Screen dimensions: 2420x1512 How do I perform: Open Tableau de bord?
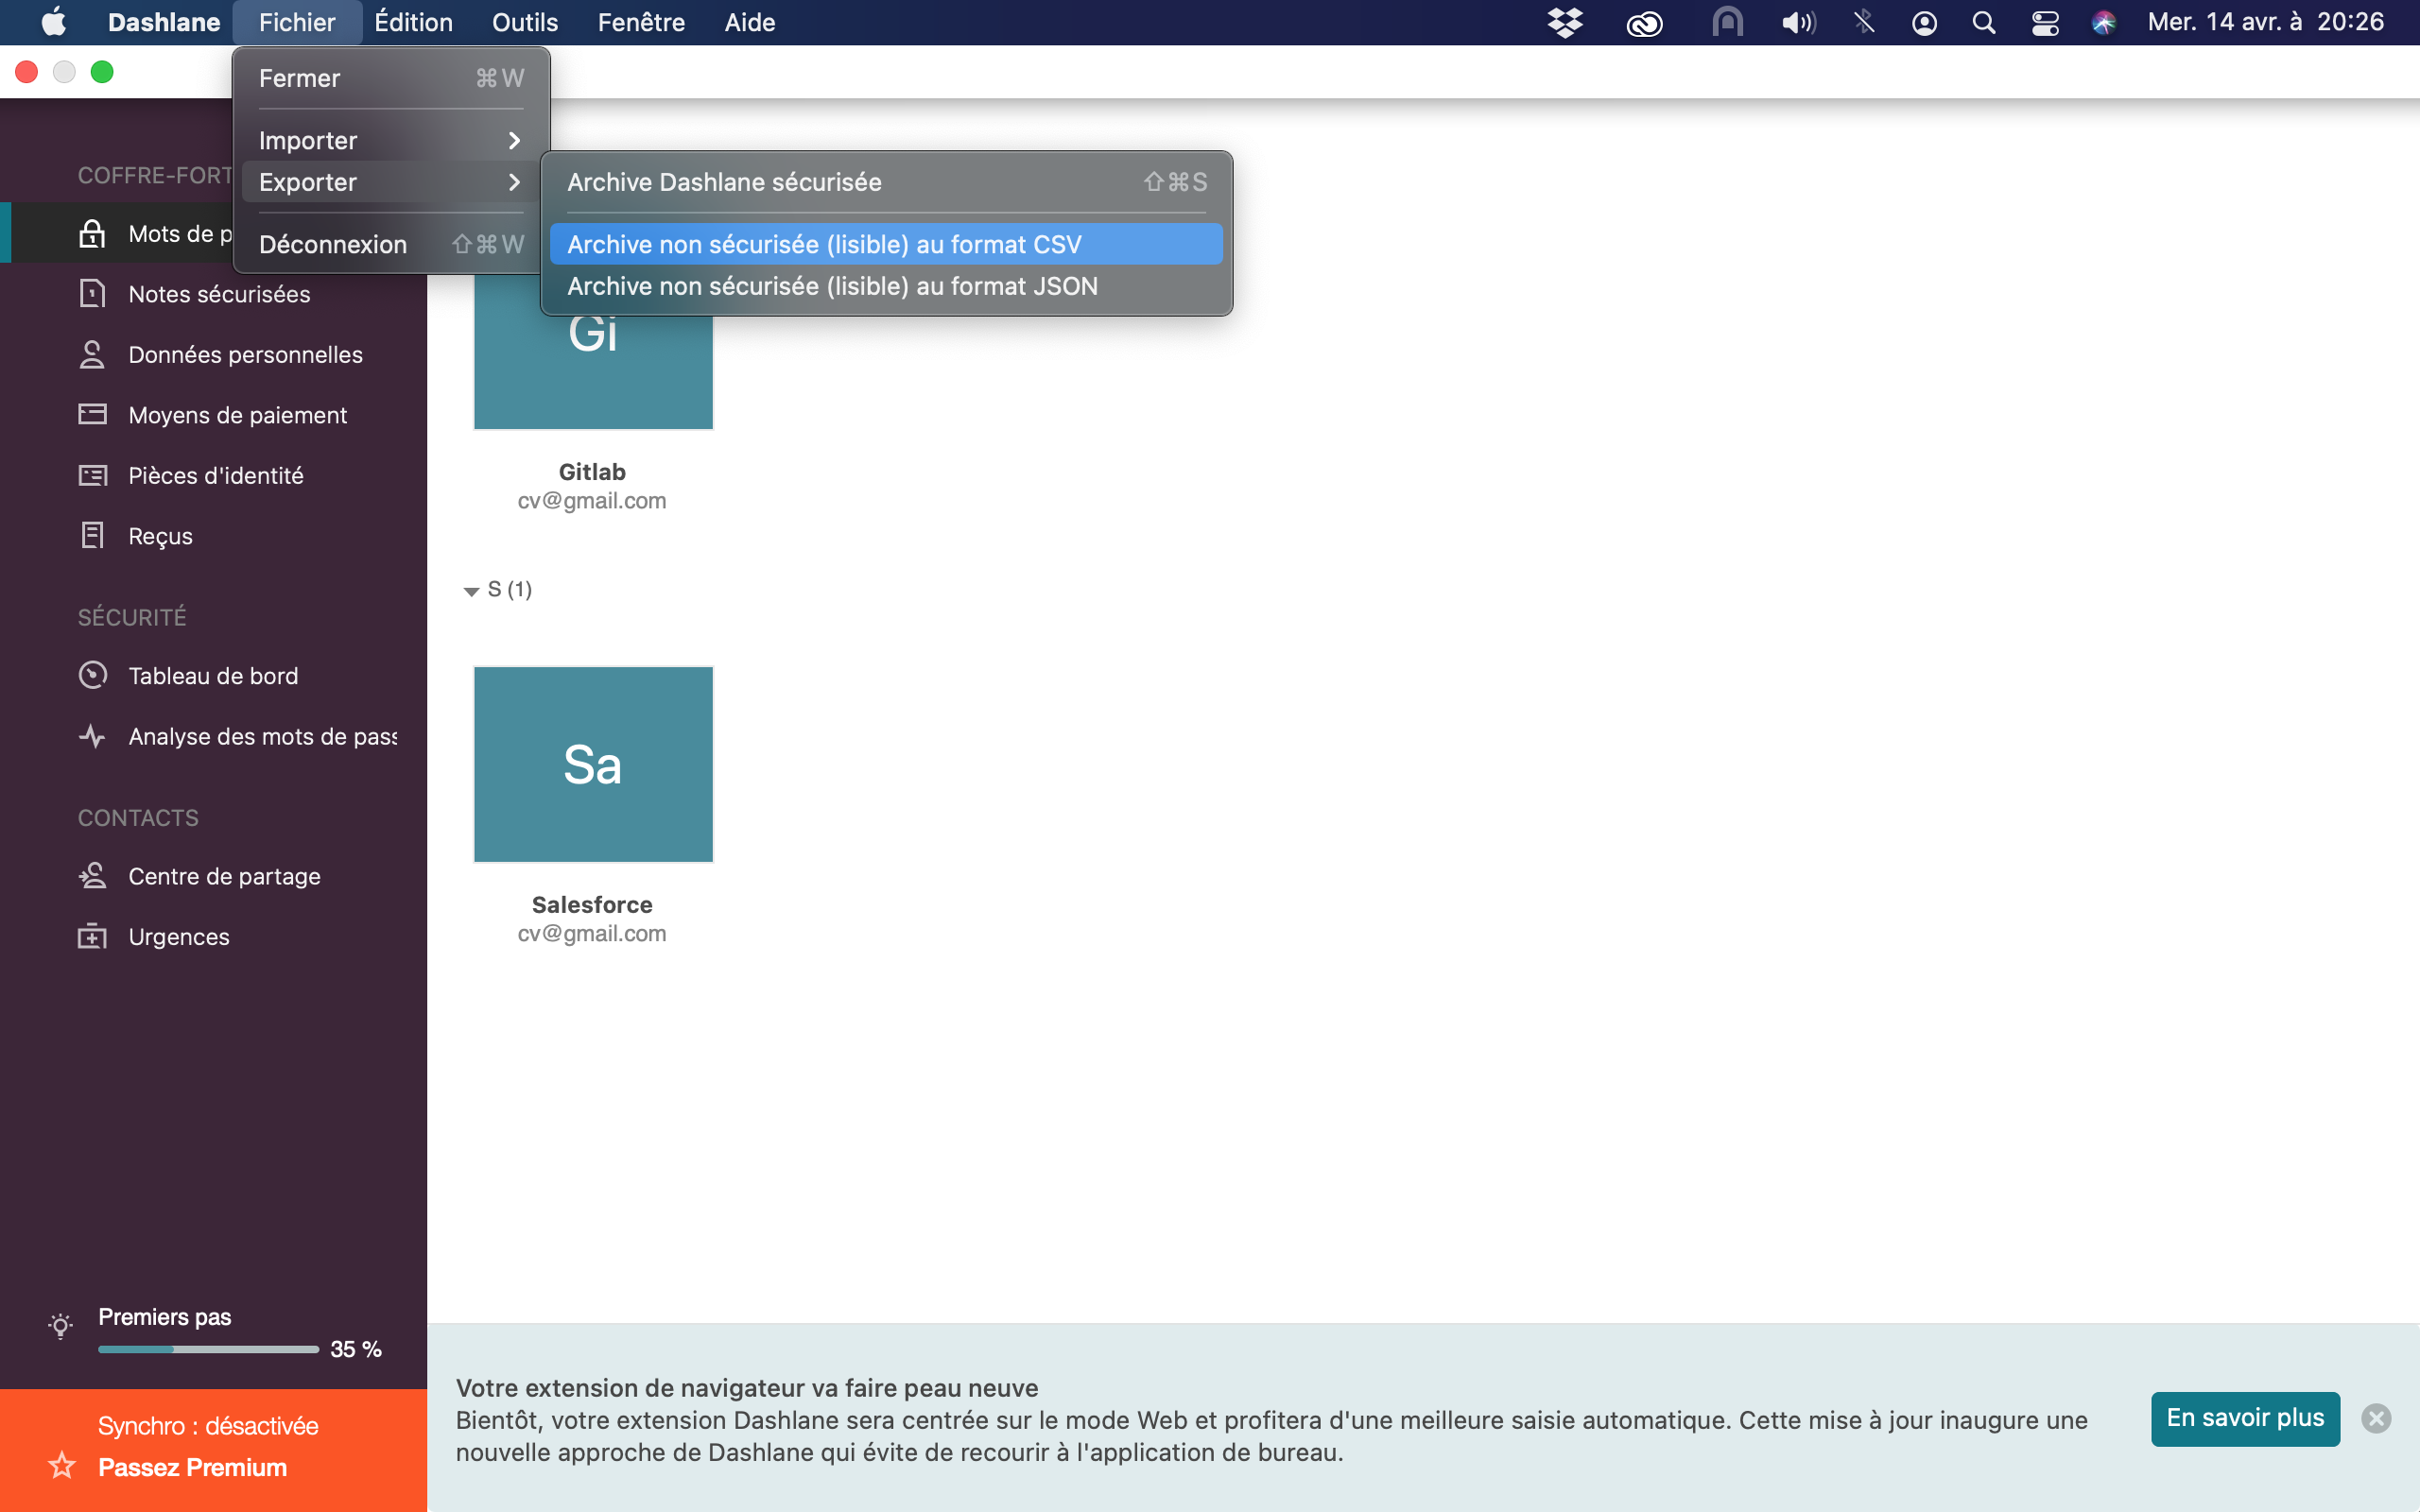(213, 676)
